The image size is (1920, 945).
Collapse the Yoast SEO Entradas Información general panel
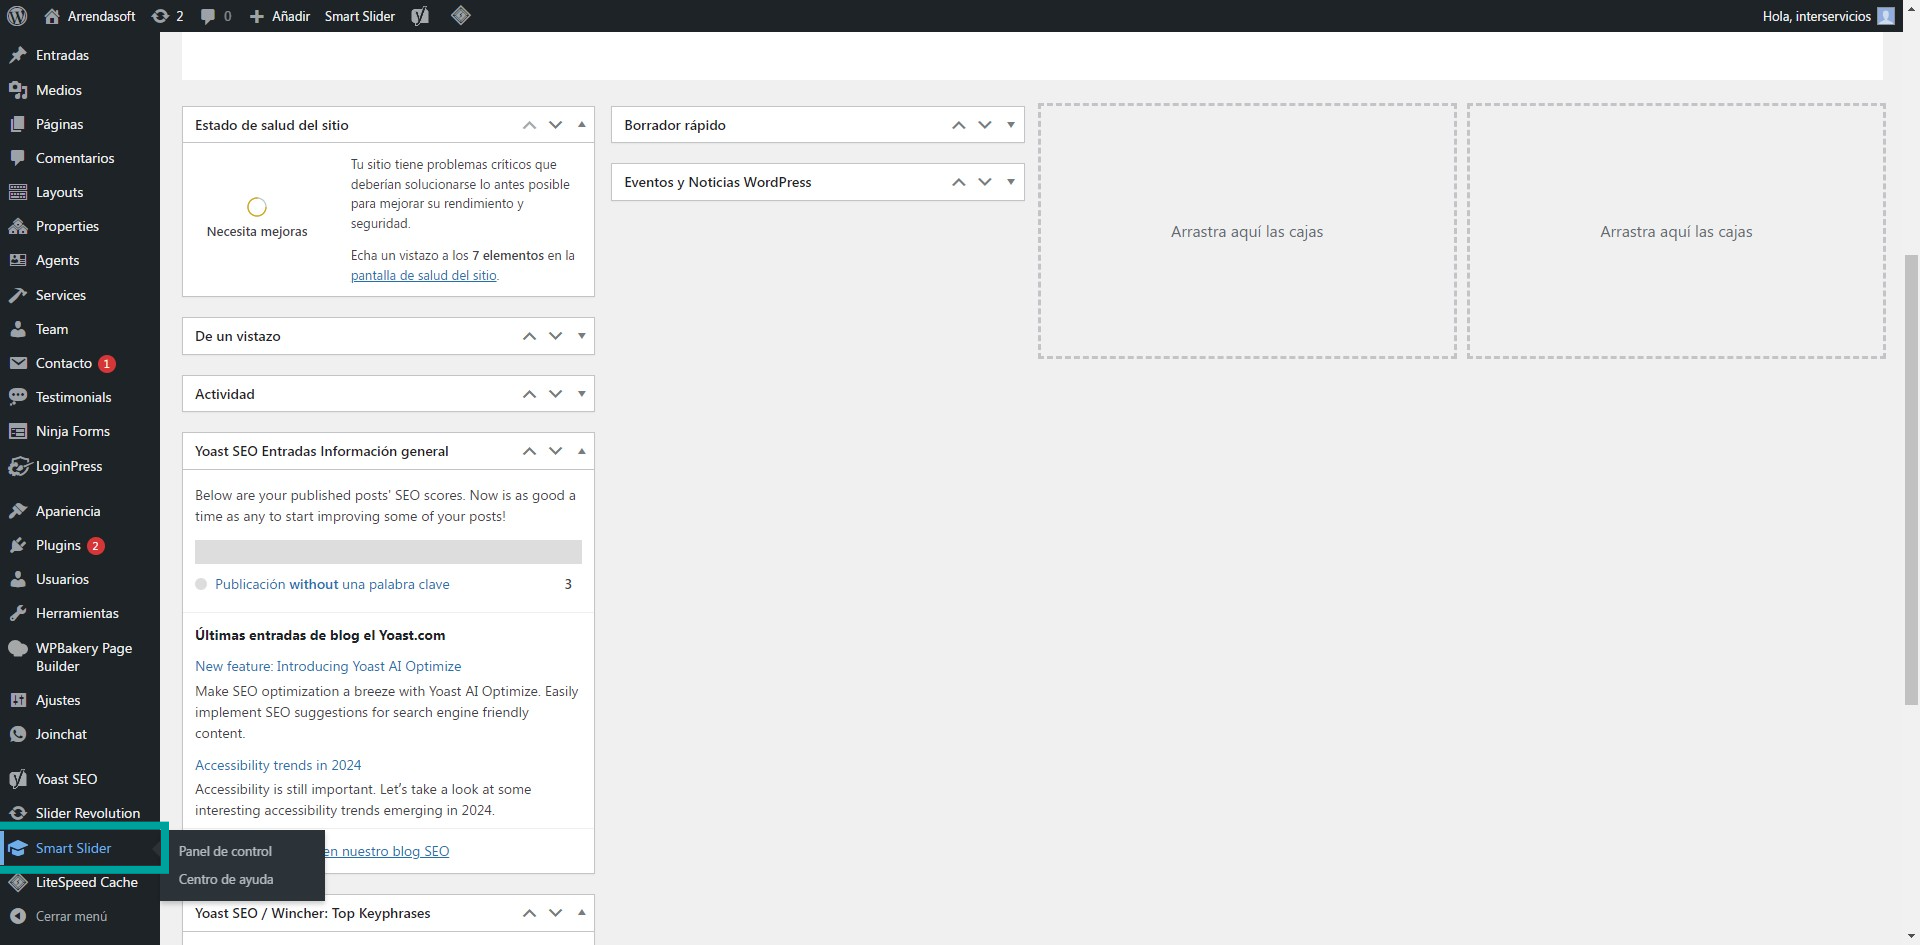point(582,451)
